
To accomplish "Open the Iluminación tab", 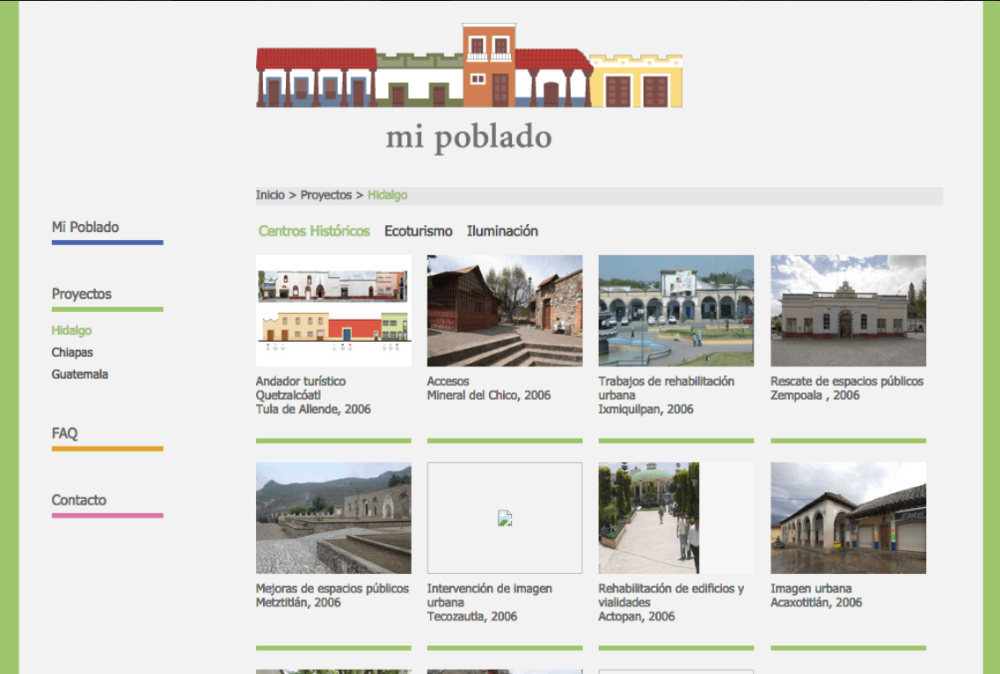I will 502,231.
